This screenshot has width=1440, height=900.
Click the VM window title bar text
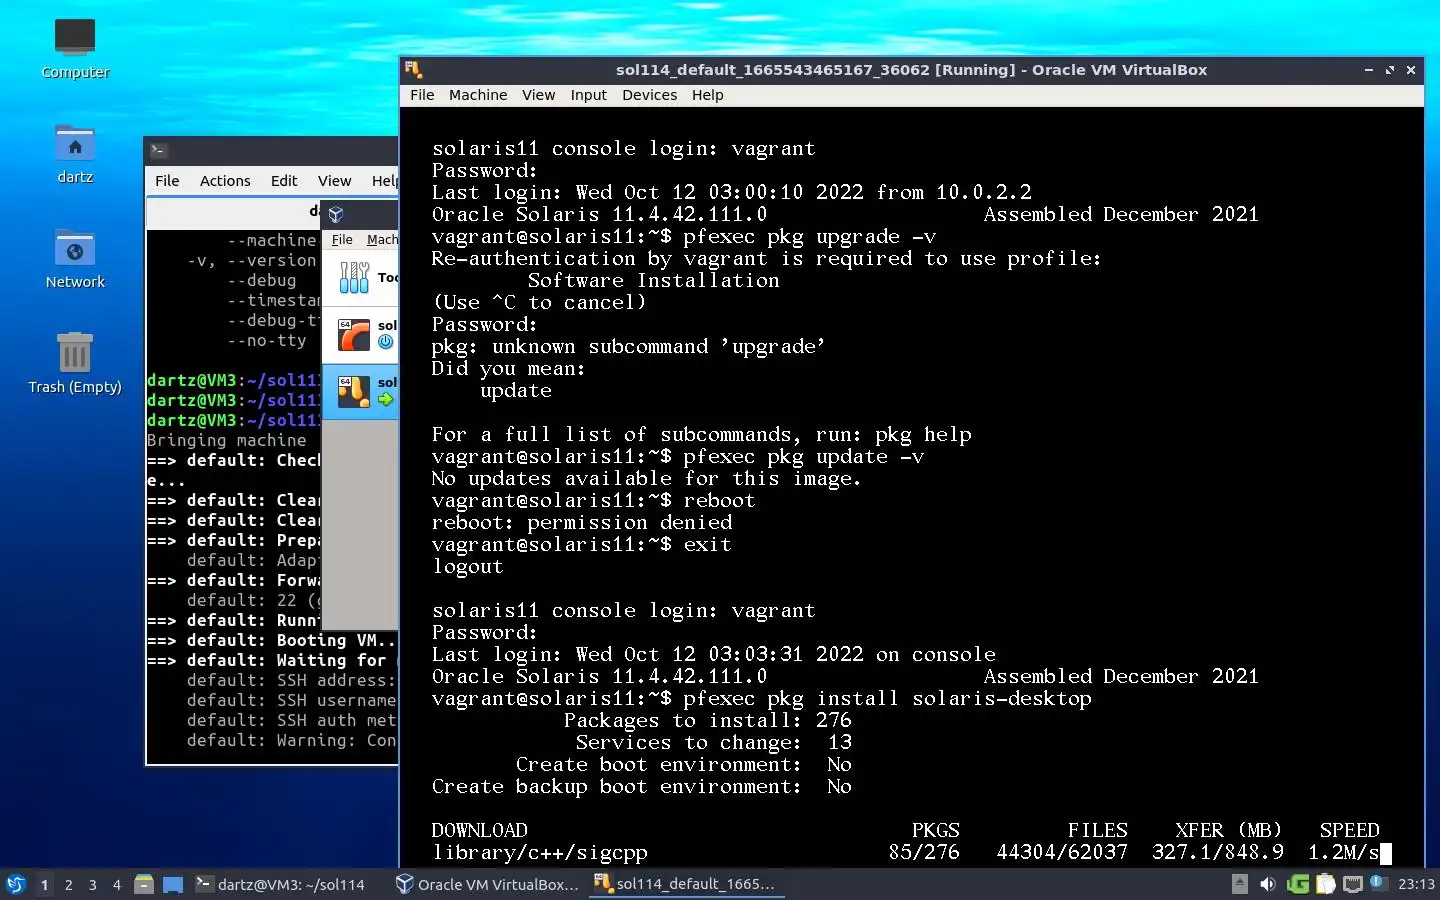(911, 70)
